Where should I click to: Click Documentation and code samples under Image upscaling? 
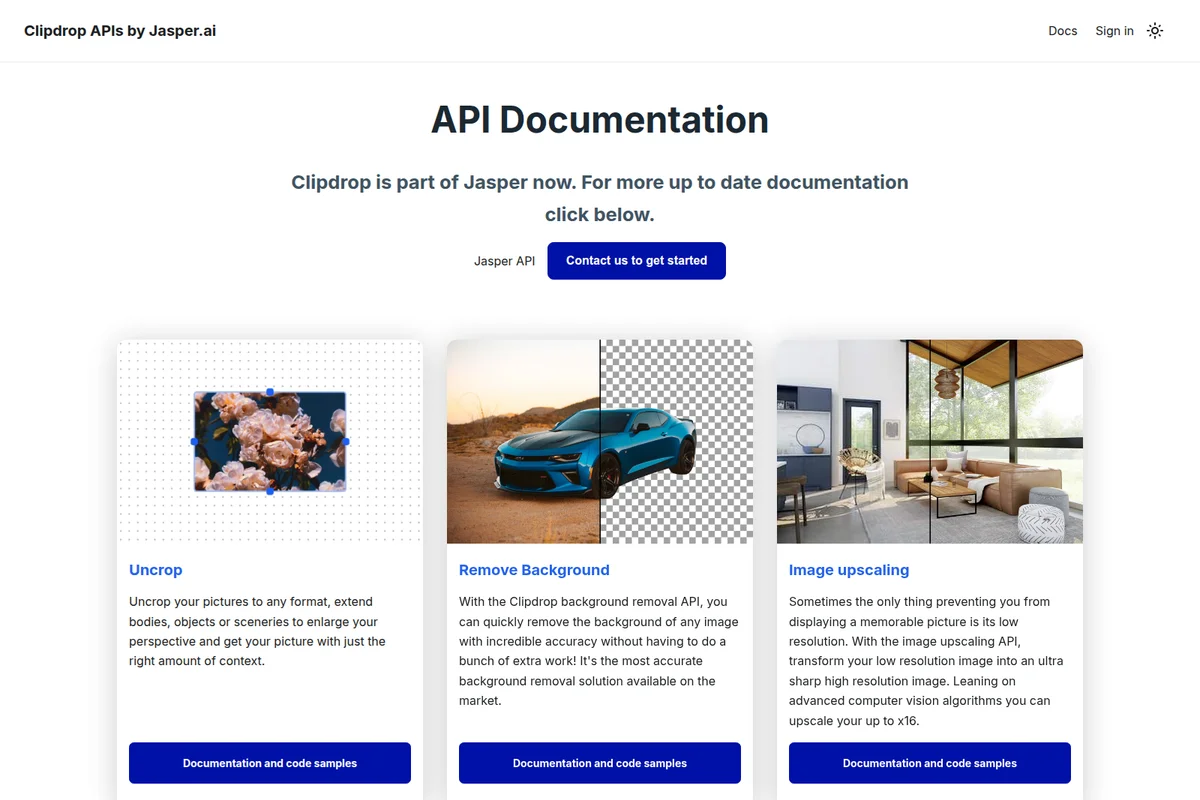click(x=929, y=762)
